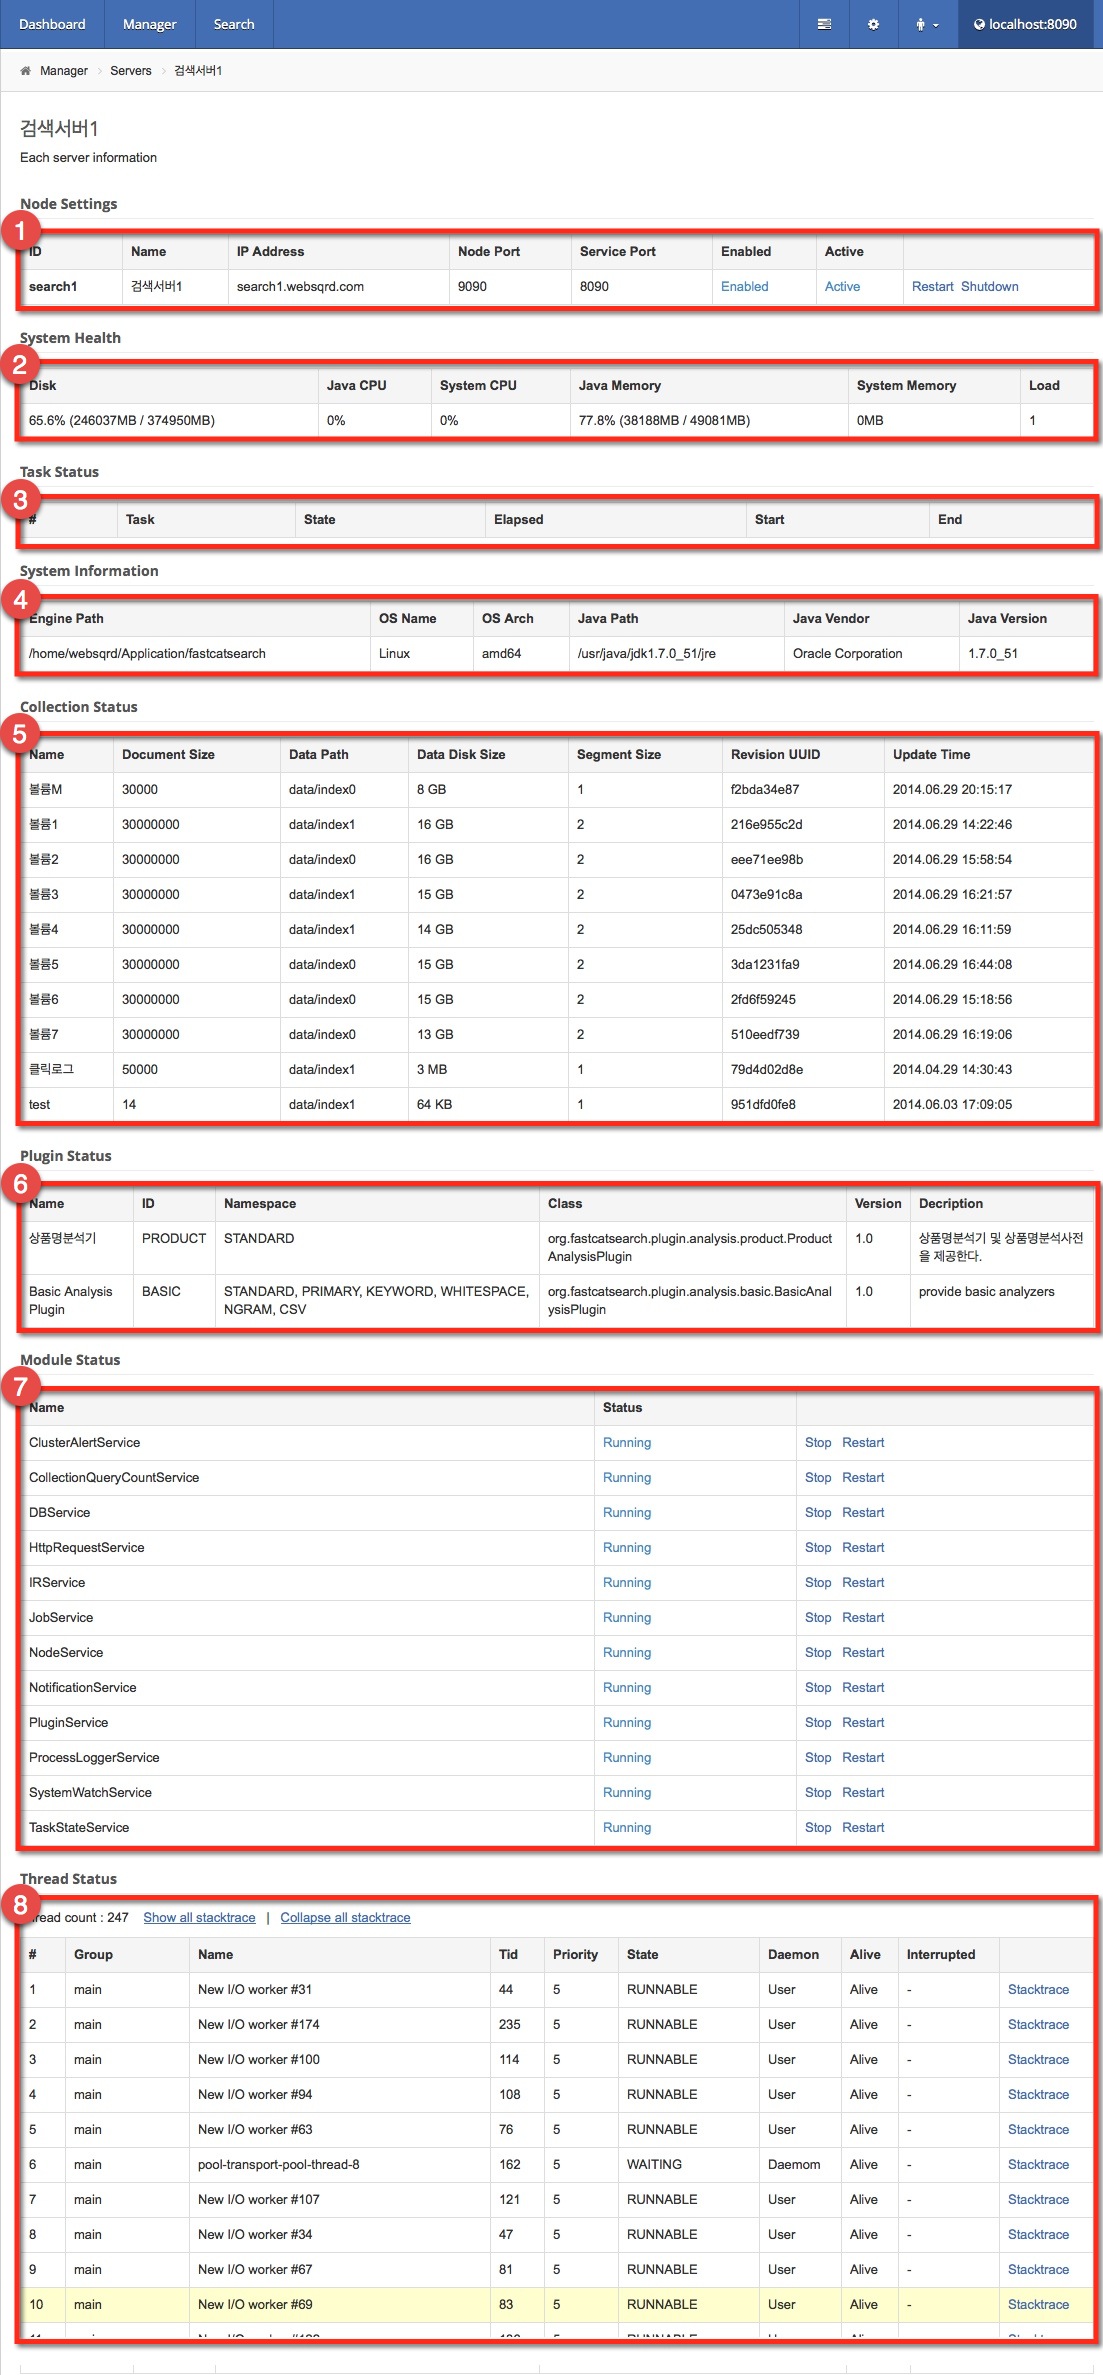Open Stacktrace for New I/O worker #31
Image resolution: width=1103 pixels, height=2375 pixels.
coord(1038,1990)
